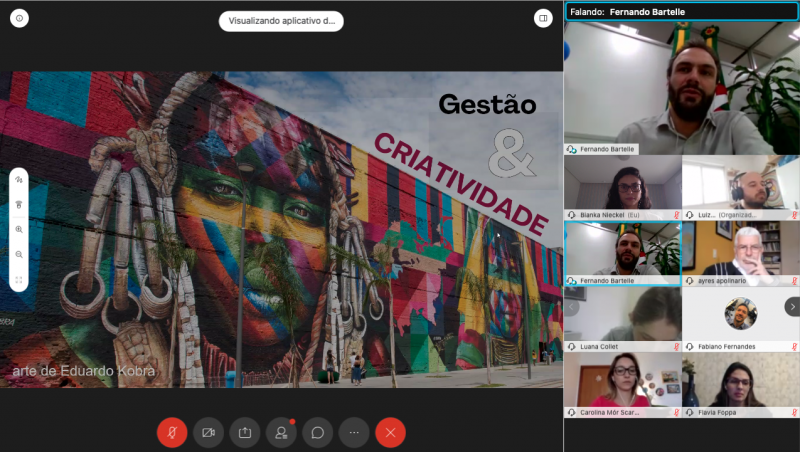The image size is (800, 452).
Task: Click muted mic icon beside Carolina Mór Scar...
Action: click(x=677, y=413)
